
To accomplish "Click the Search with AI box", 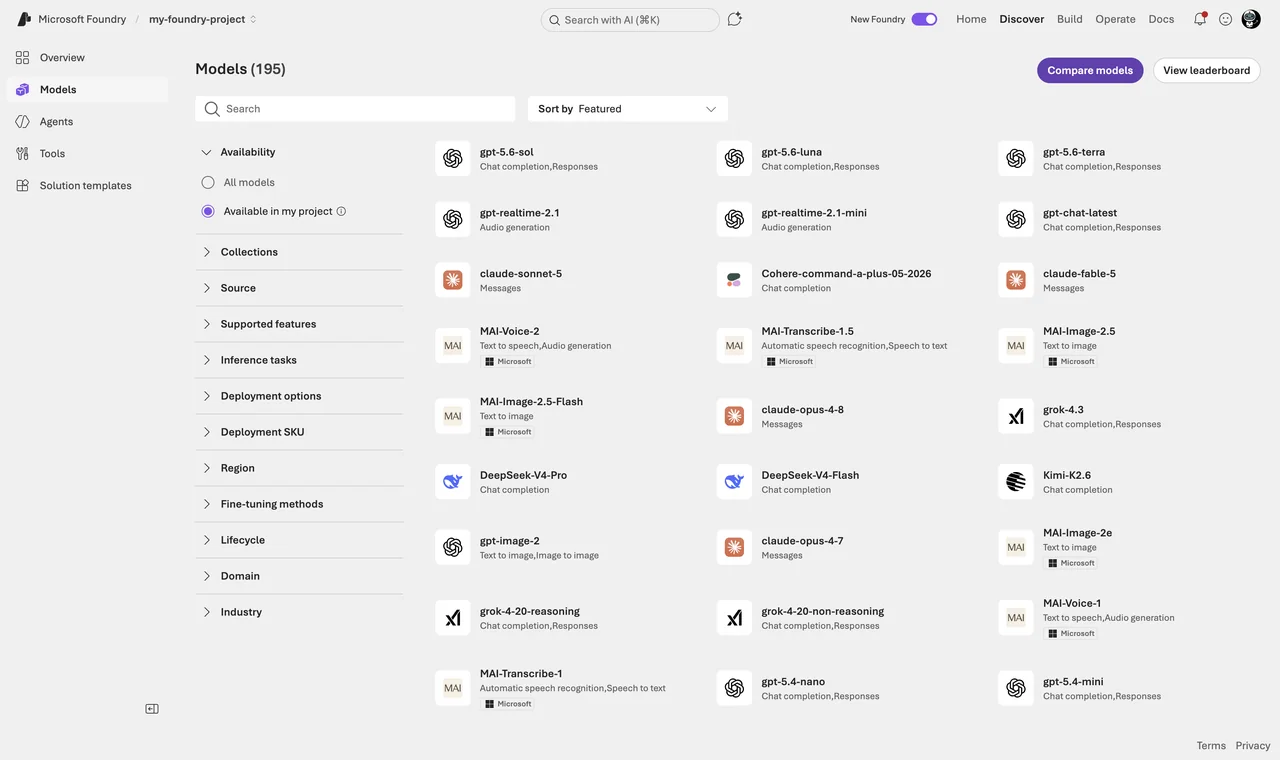I will click(x=630, y=20).
